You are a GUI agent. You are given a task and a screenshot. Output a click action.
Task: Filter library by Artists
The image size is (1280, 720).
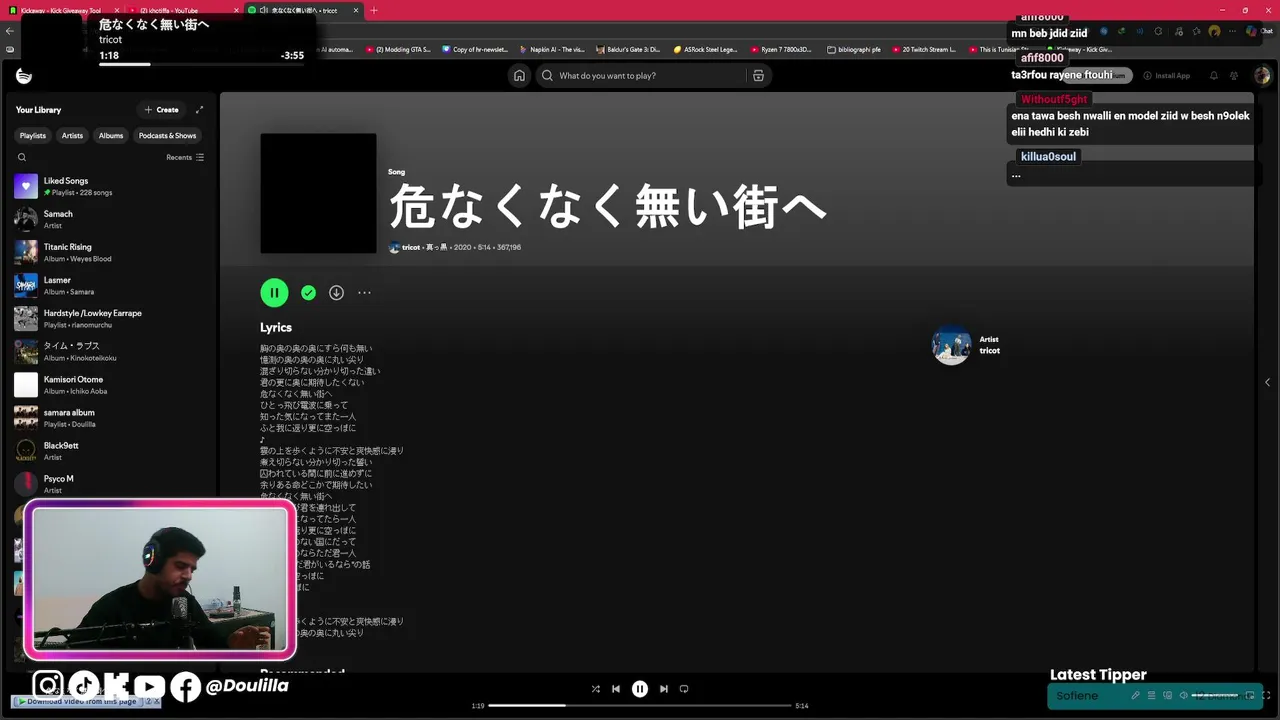tap(72, 135)
